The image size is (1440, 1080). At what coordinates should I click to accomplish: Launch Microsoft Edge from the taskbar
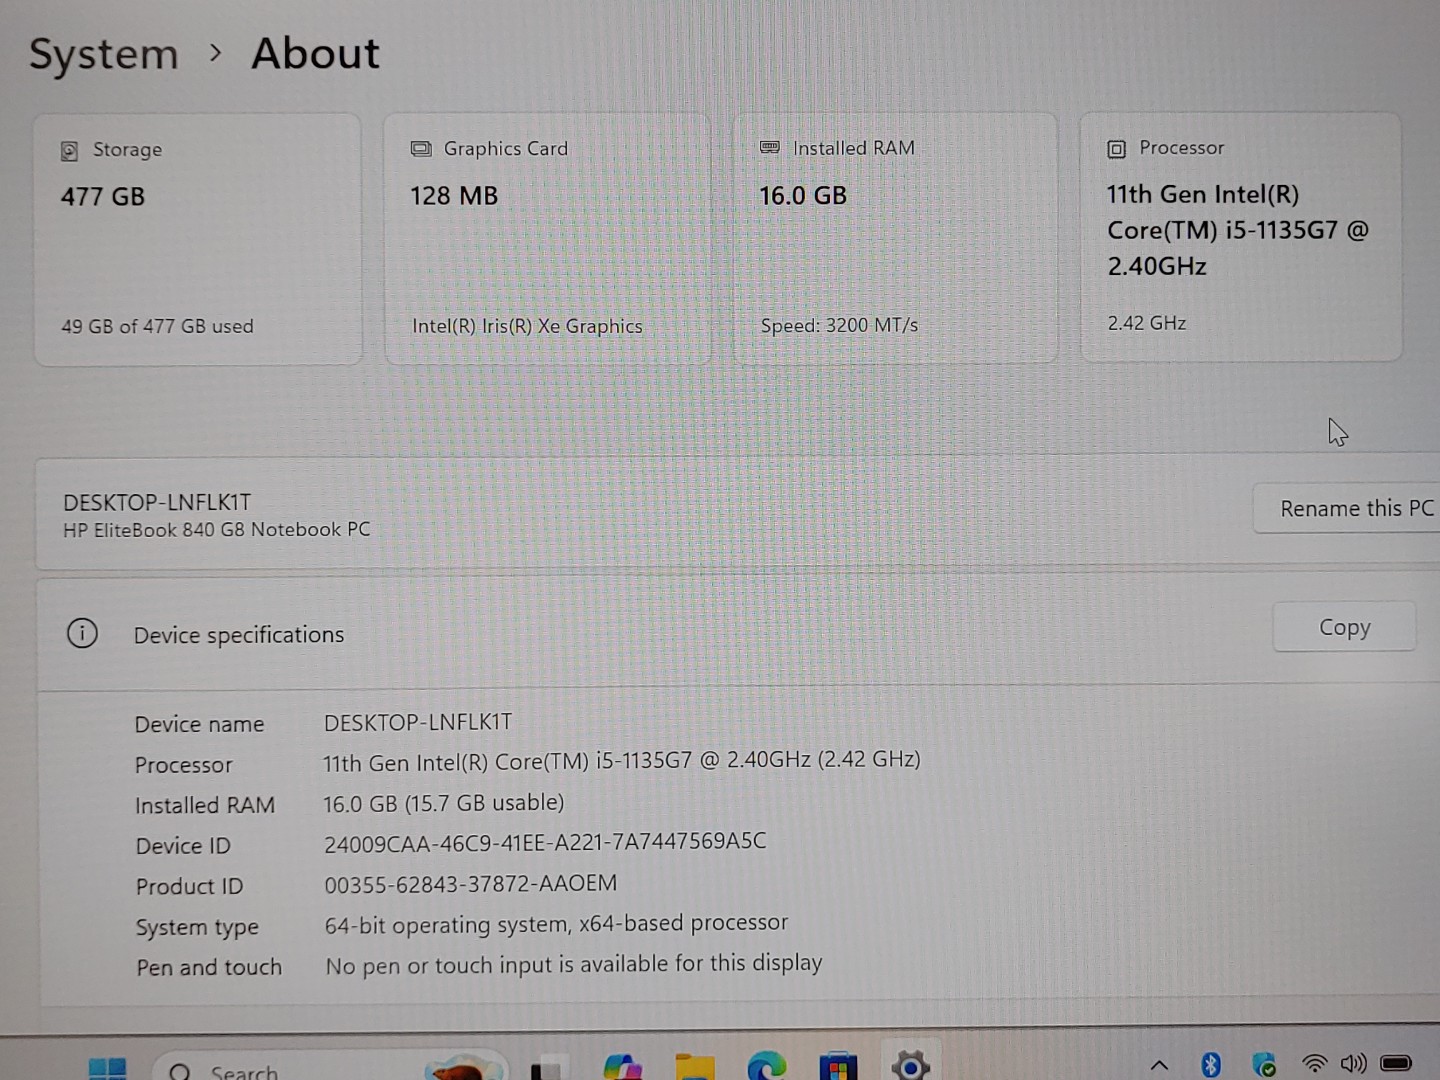pos(767,1068)
